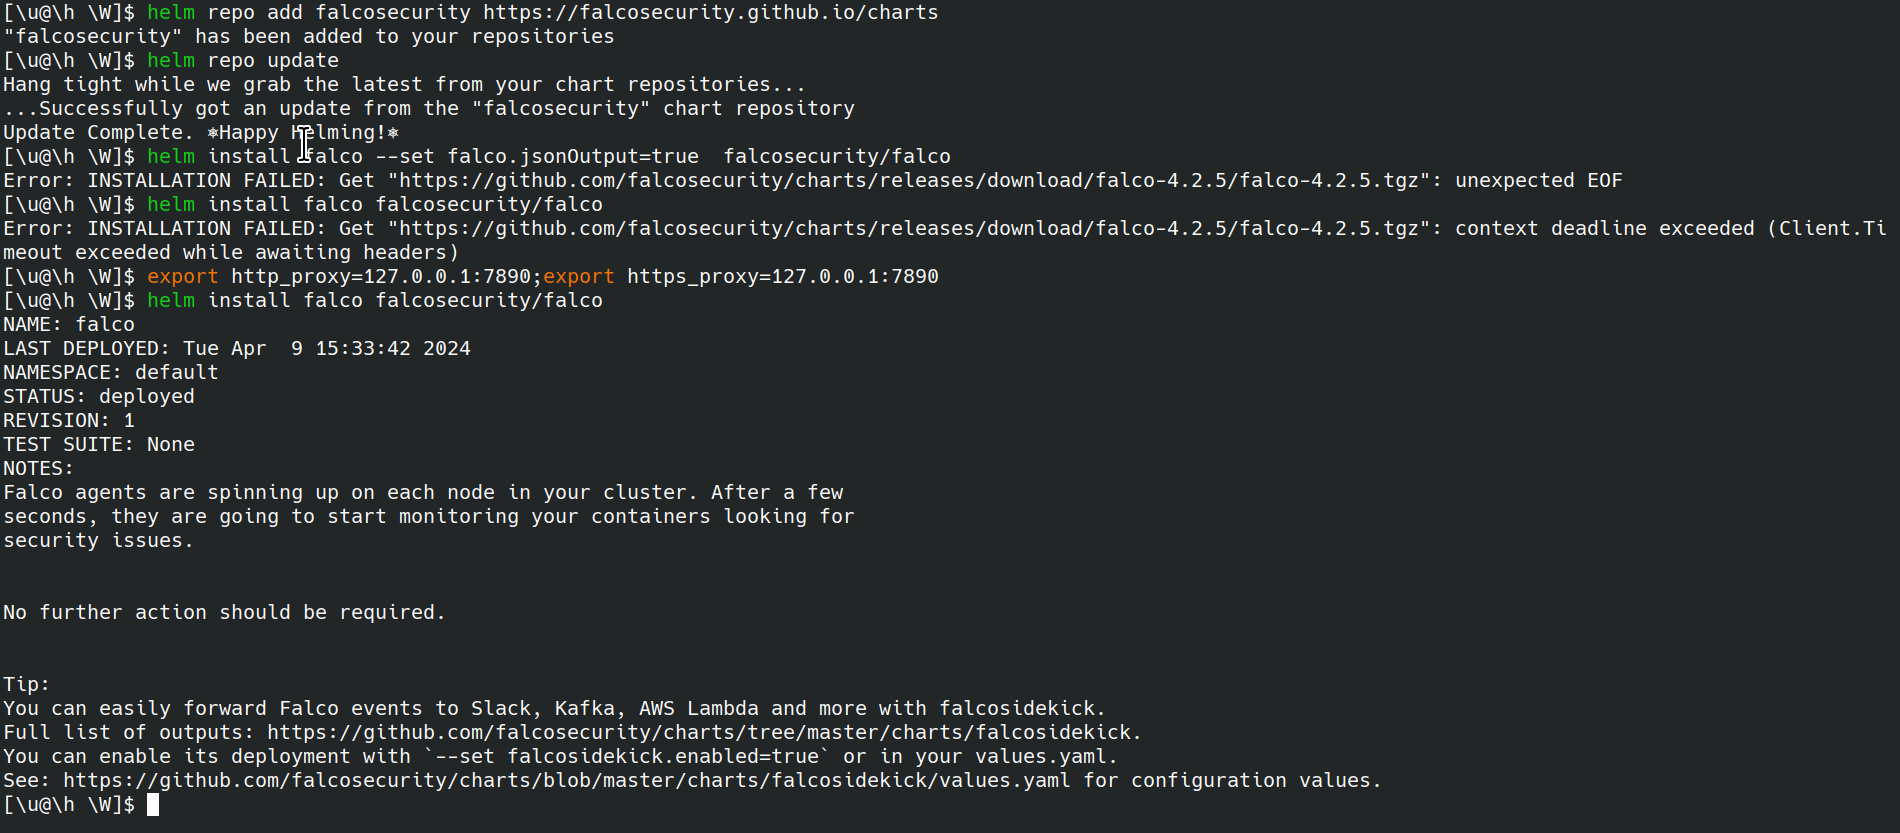Click the 'context deadline exceeded' error text
Screen dimensions: 1900x833
coord(1605,229)
